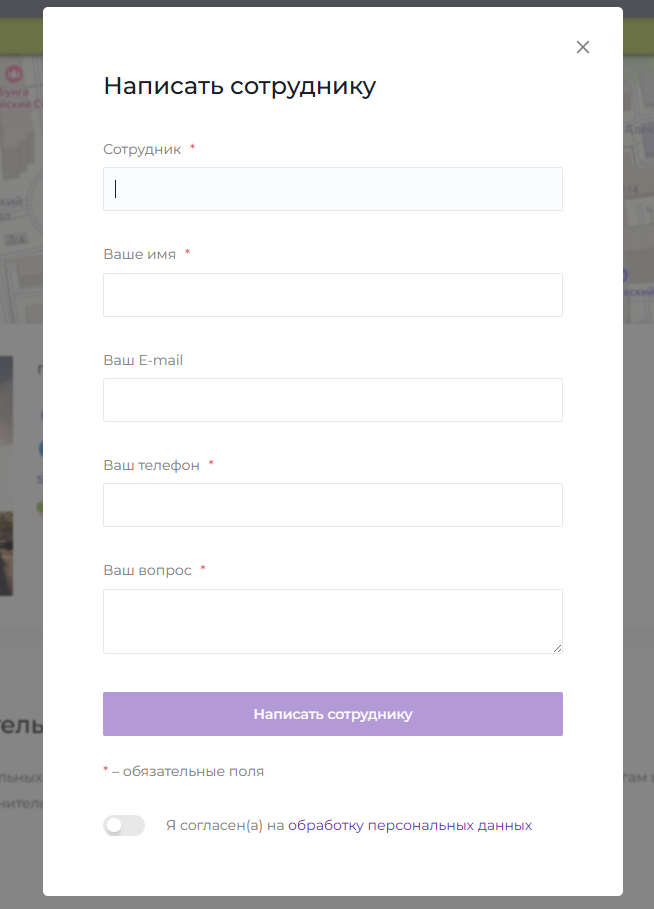
Task: Click the red asterisk beside Сотрудник
Action: pyautogui.click(x=192, y=149)
